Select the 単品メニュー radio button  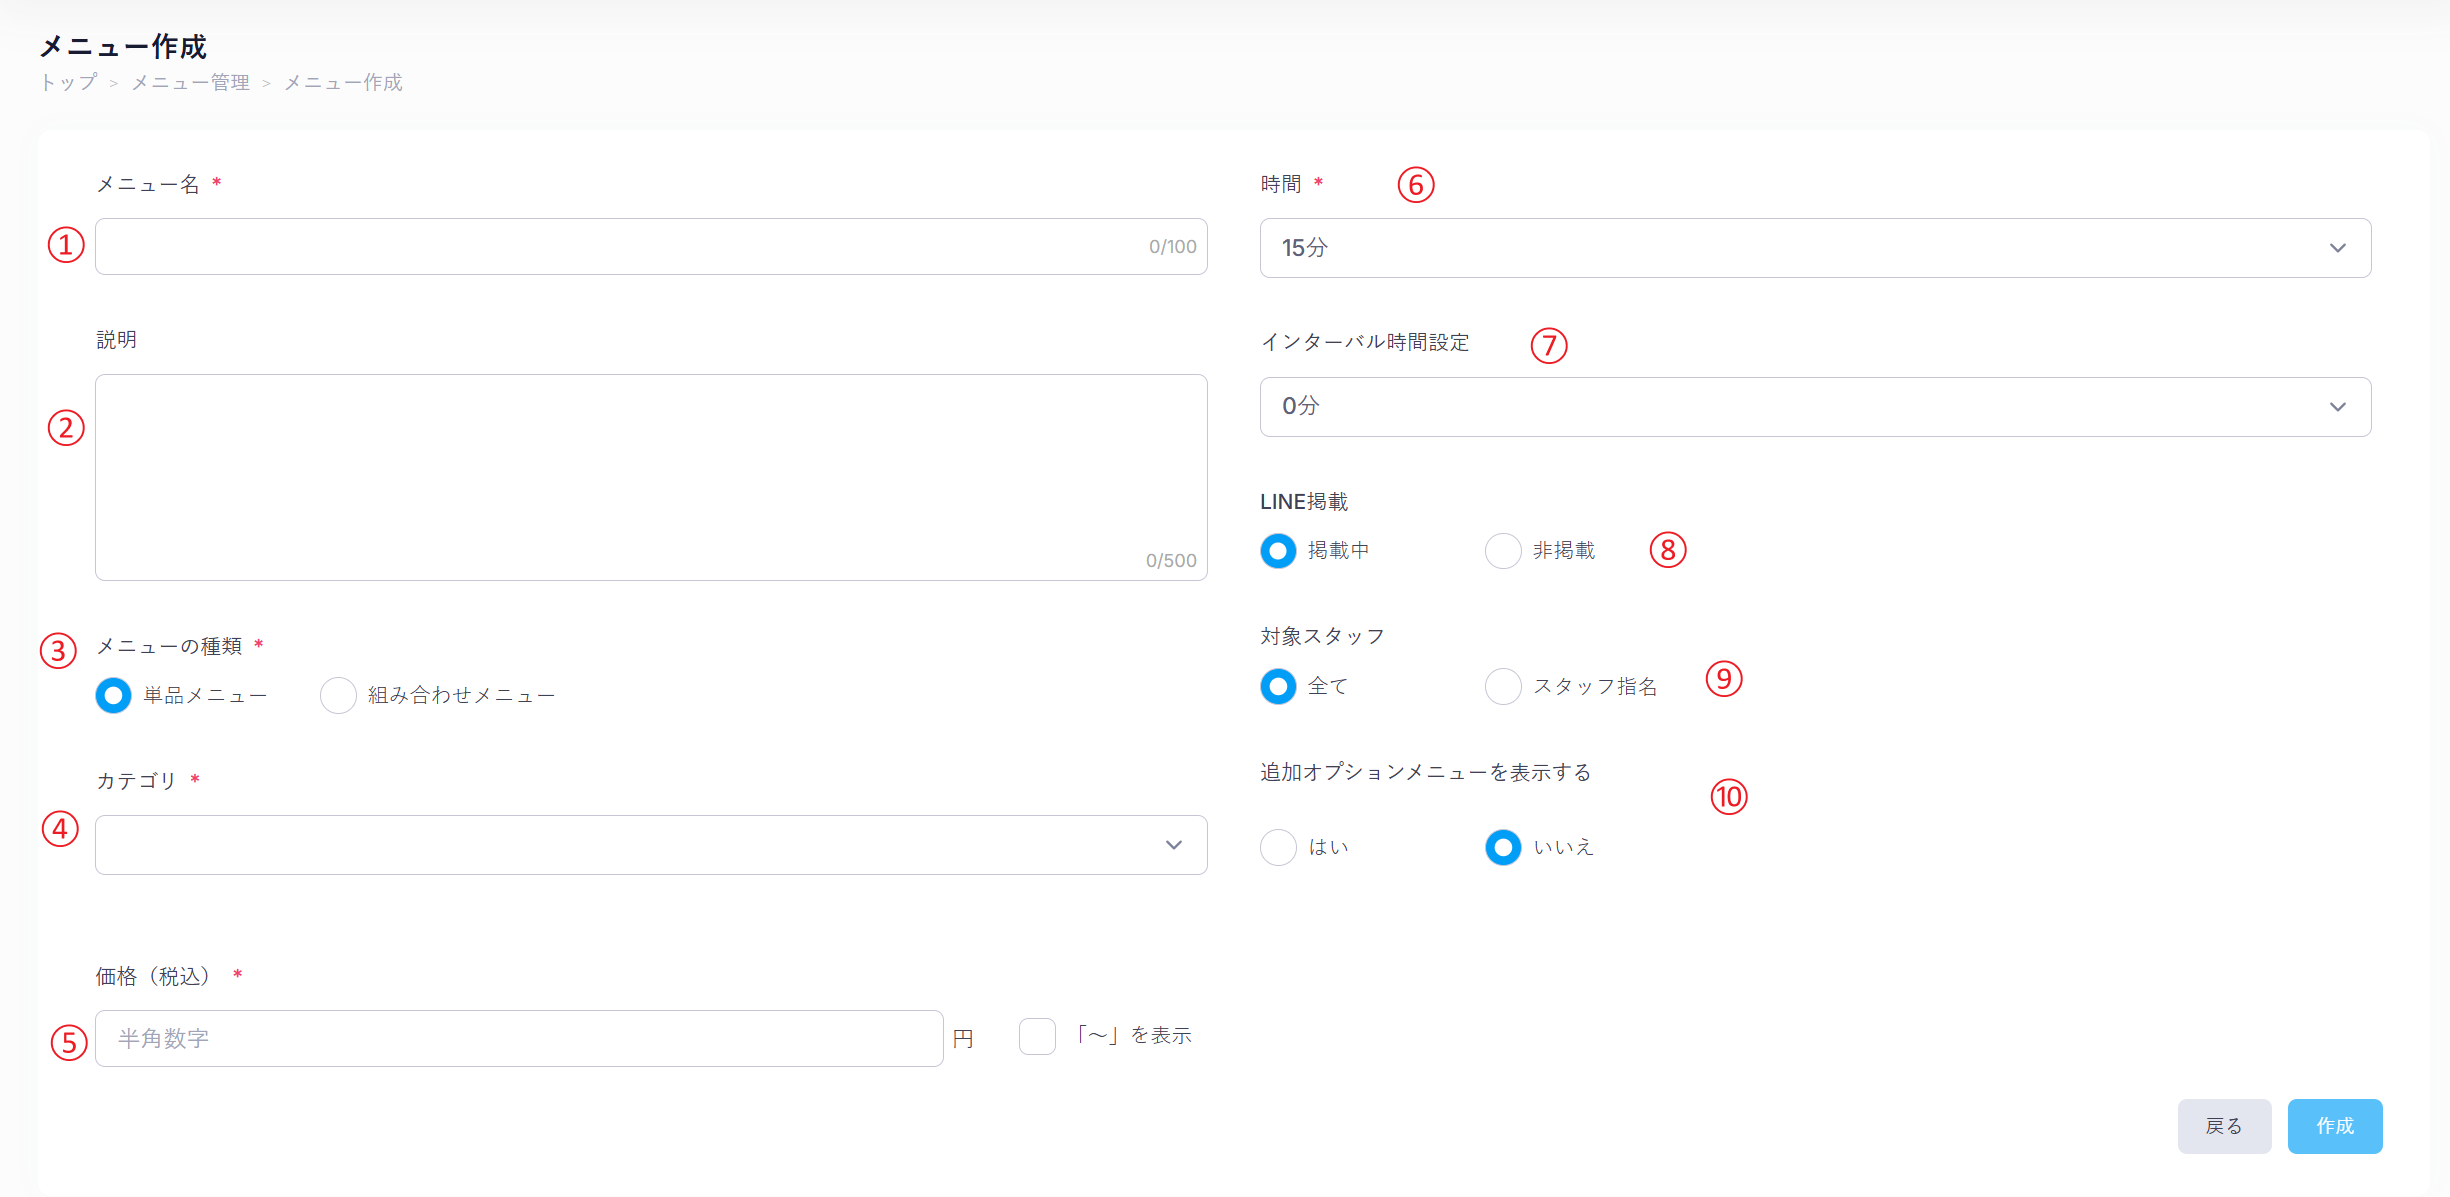point(114,695)
